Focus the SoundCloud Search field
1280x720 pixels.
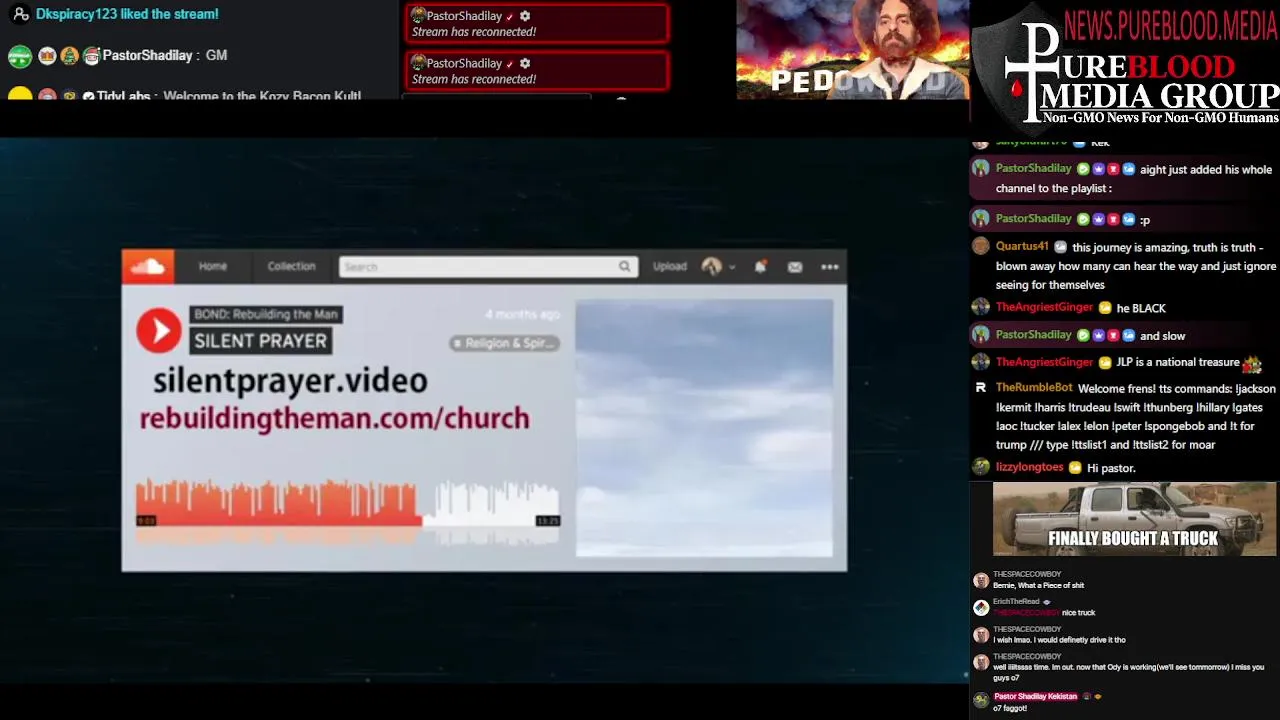coord(488,267)
